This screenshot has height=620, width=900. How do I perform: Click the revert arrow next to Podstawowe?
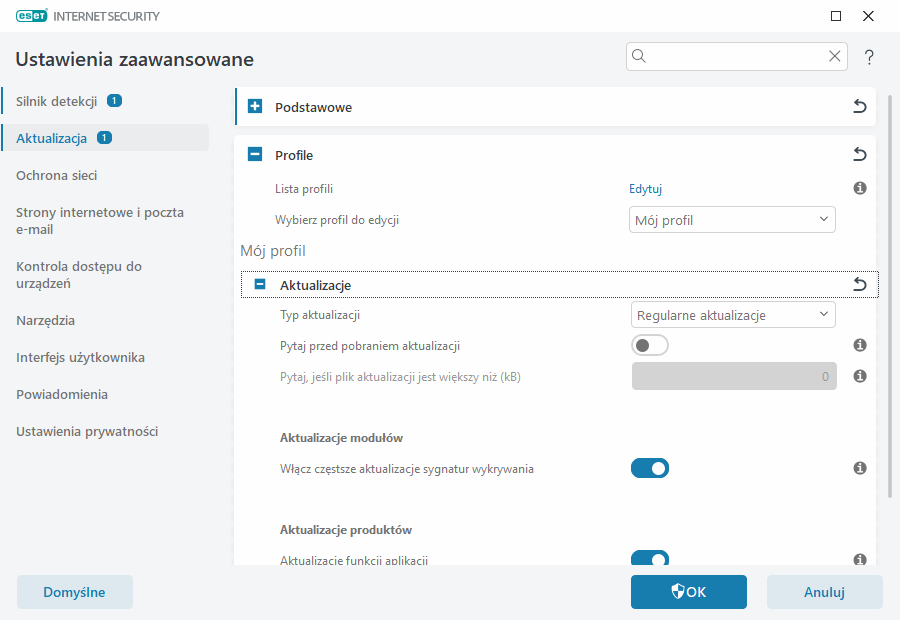[859, 106]
